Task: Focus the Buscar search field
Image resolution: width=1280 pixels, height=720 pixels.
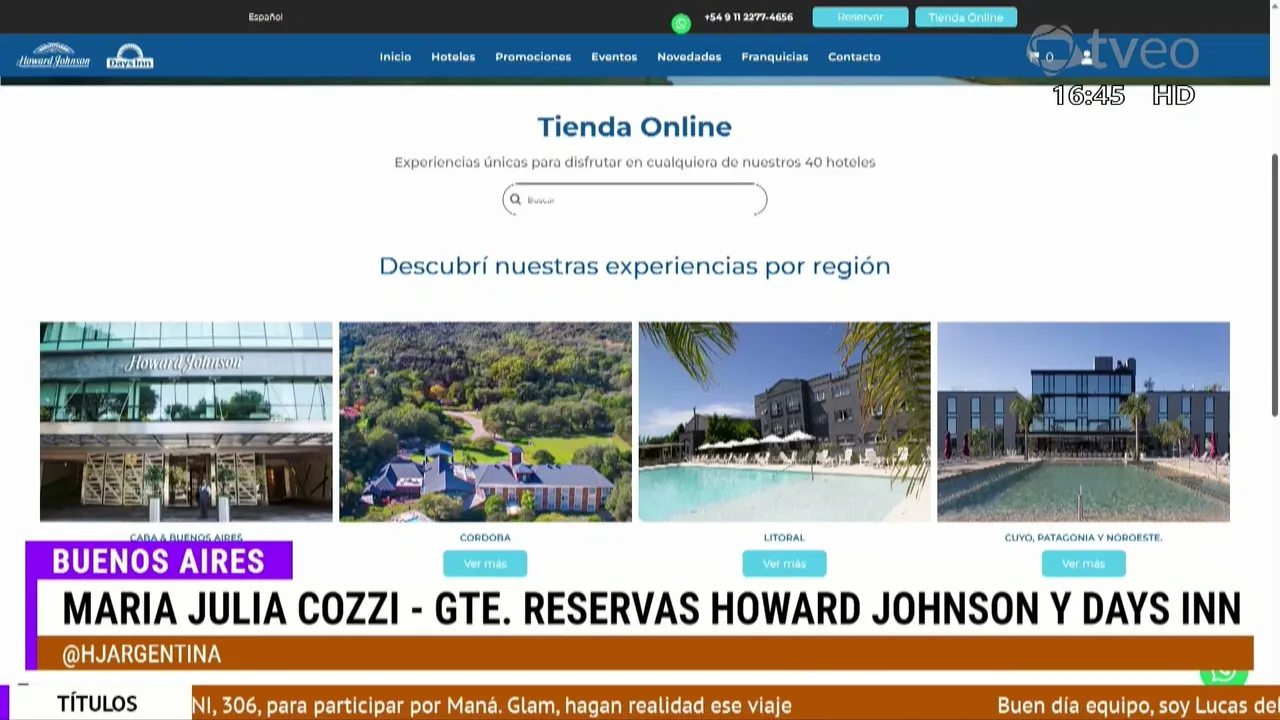Action: click(635, 199)
